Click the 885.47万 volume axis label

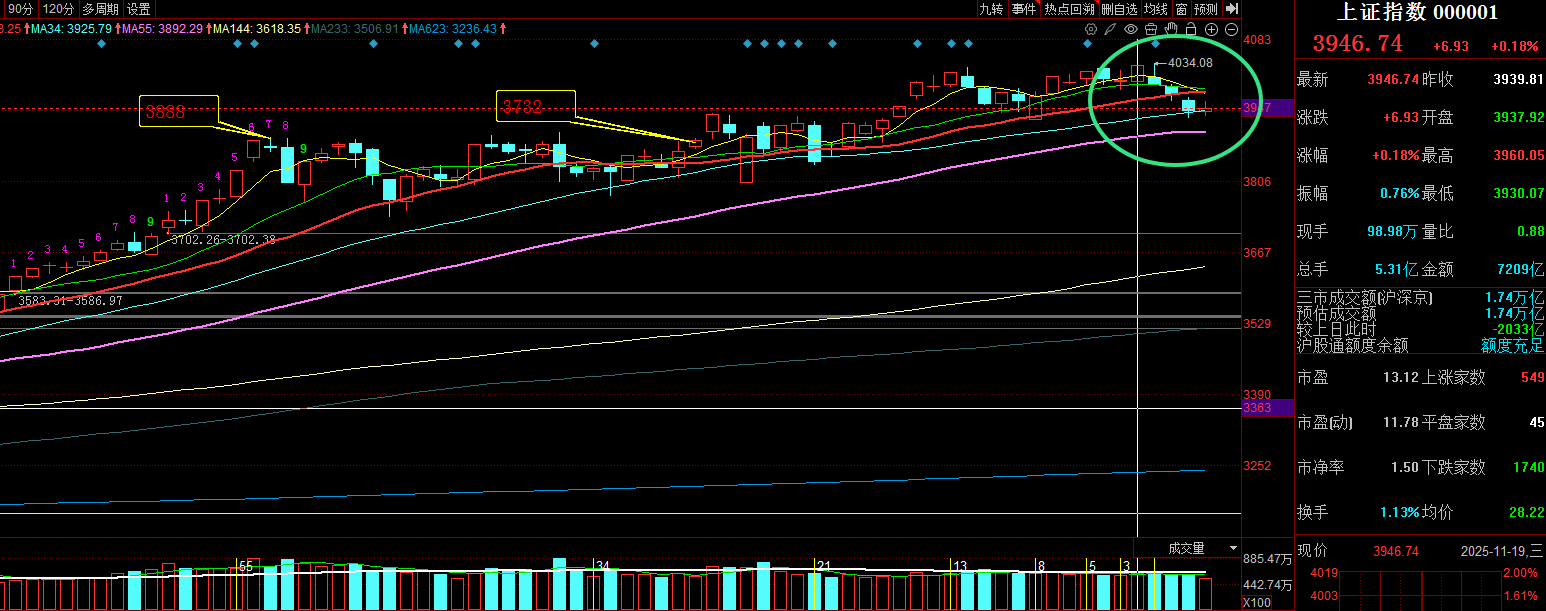point(1268,559)
